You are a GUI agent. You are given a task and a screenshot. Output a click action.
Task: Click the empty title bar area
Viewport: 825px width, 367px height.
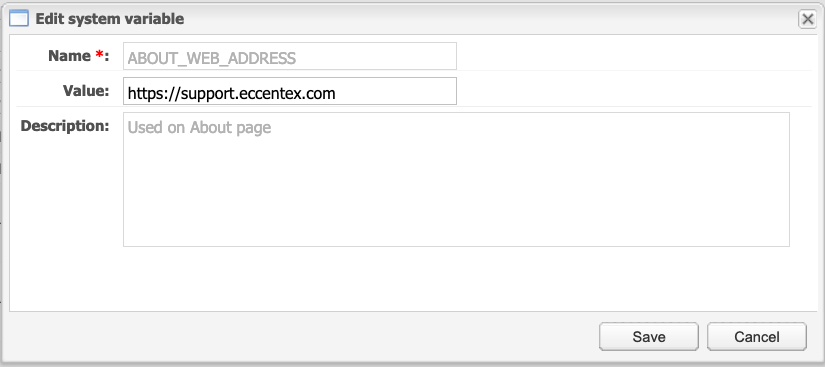489,19
